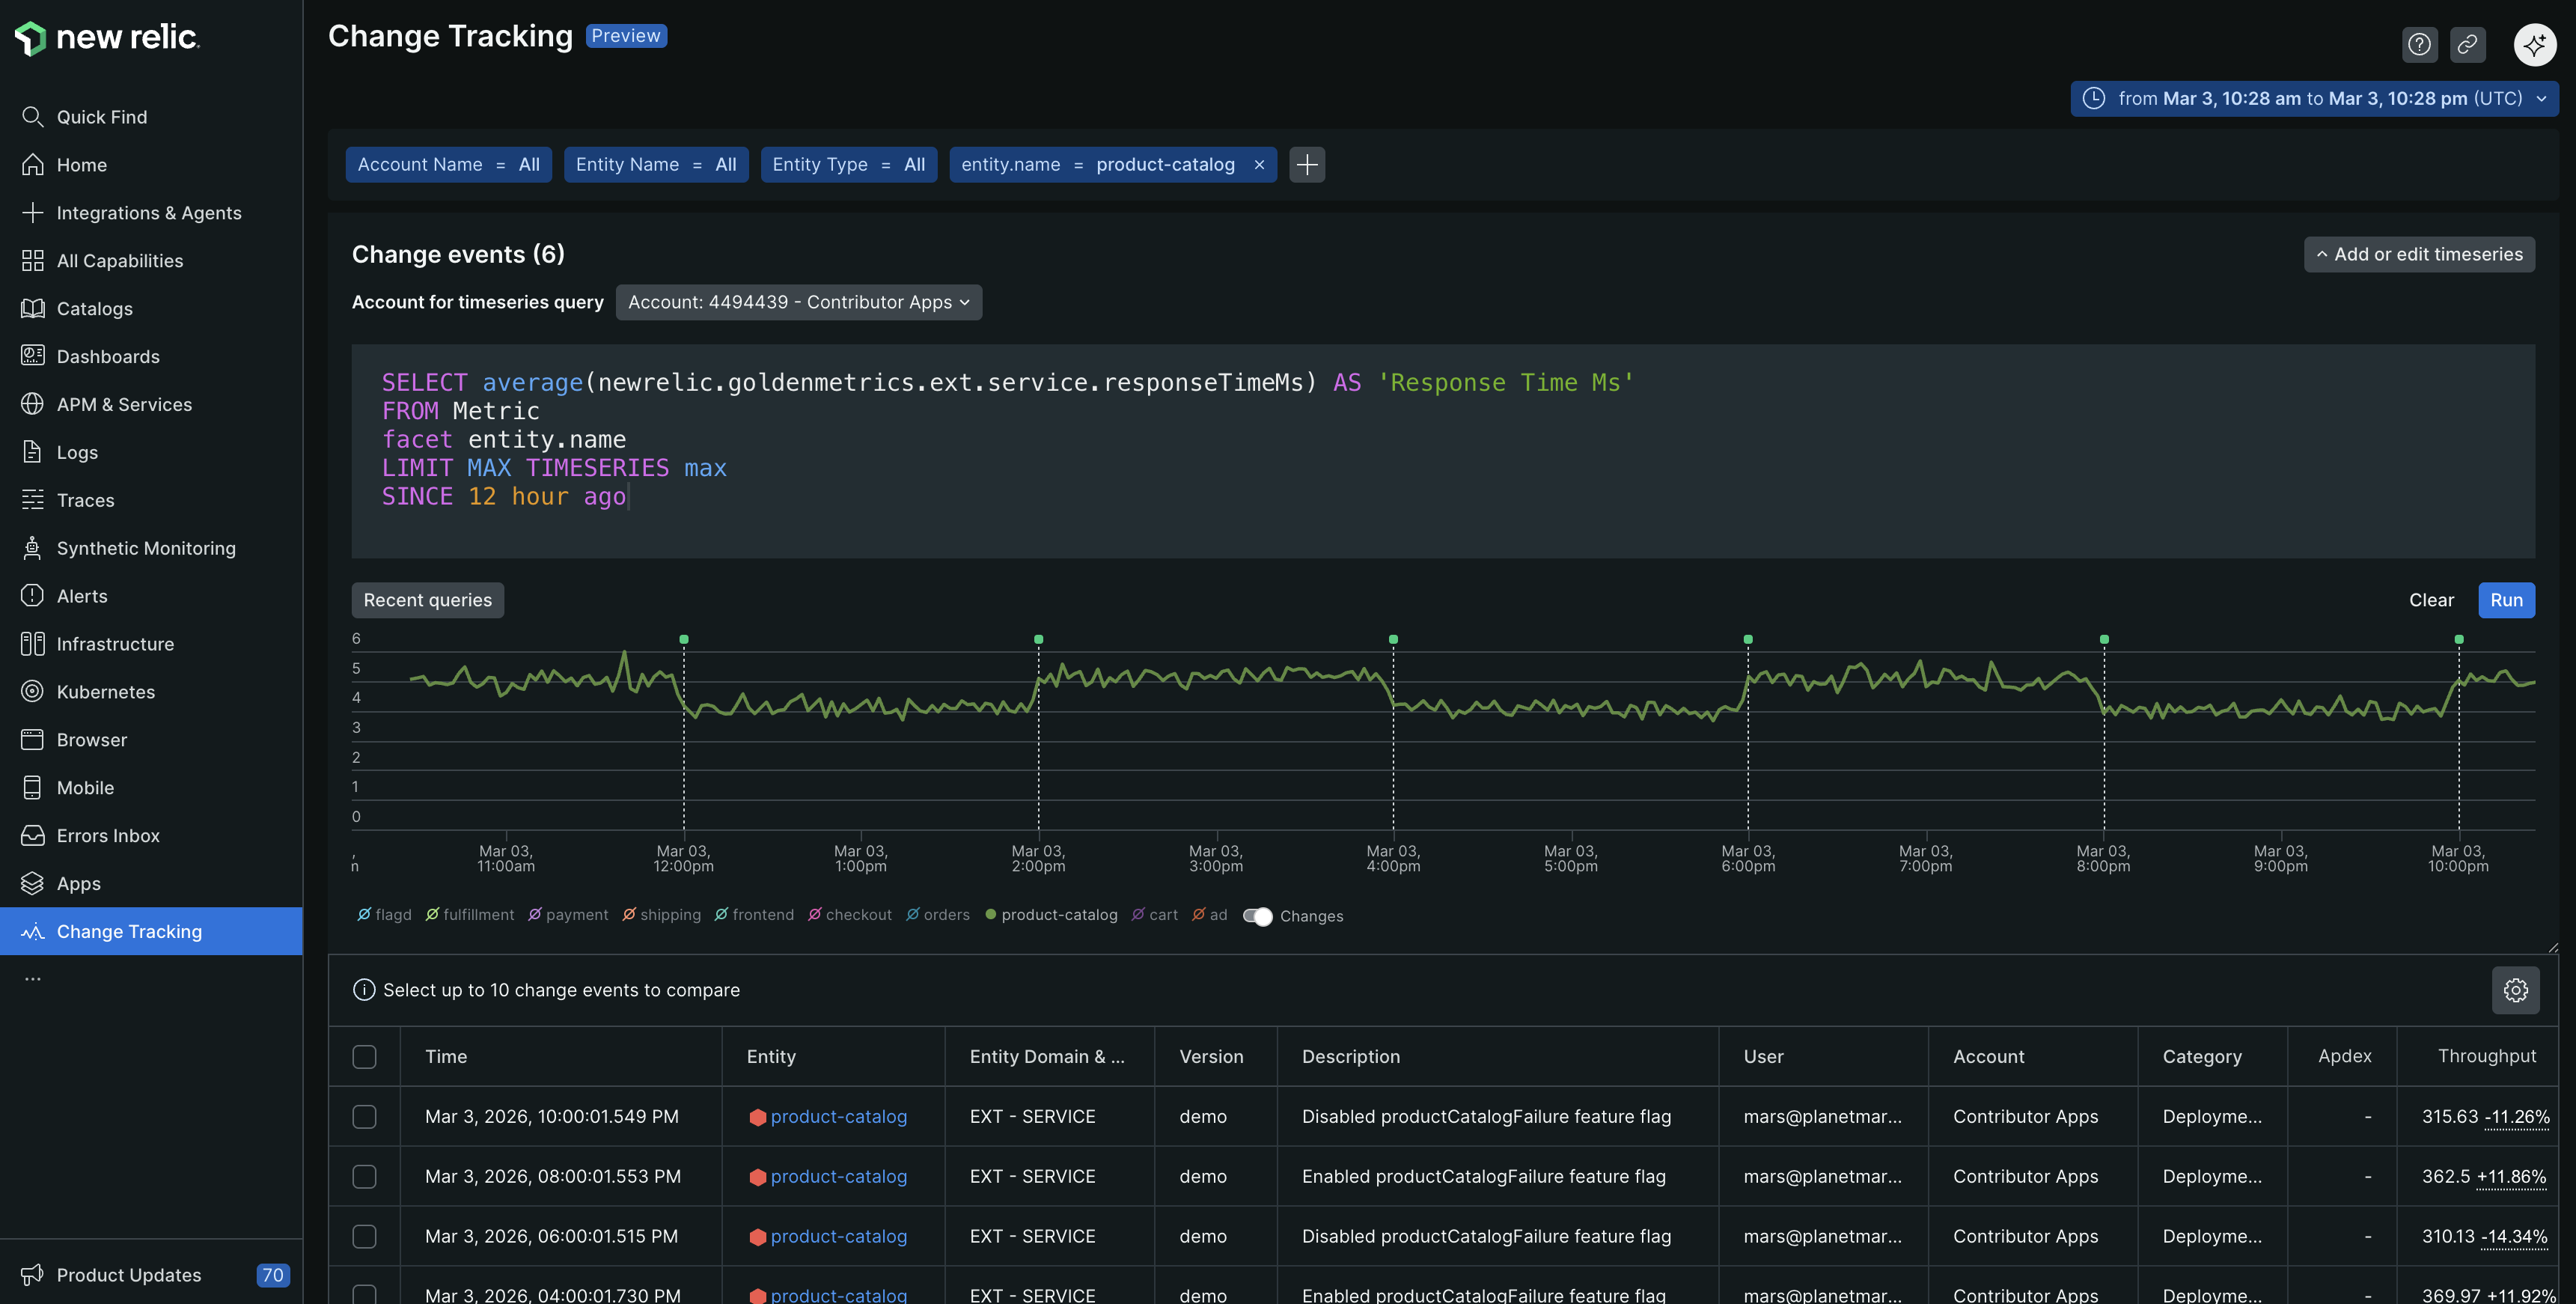Open Quick Find search in sidebar
This screenshot has width=2576, height=1304.
(100, 116)
